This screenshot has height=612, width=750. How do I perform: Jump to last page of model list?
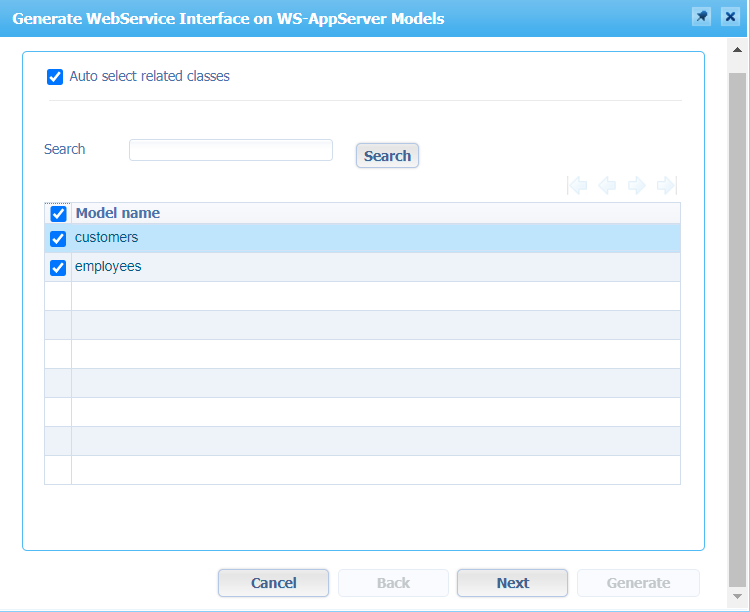coord(667,185)
